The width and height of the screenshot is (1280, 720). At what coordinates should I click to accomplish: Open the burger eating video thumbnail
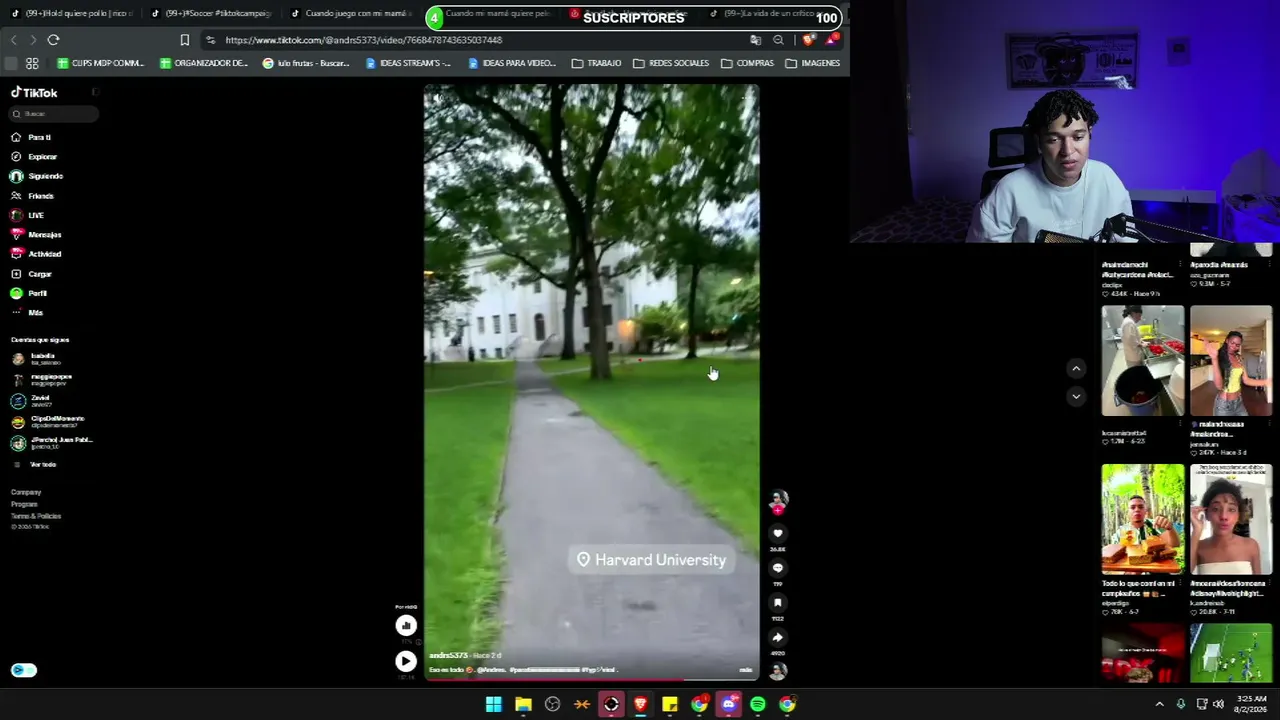[1143, 519]
